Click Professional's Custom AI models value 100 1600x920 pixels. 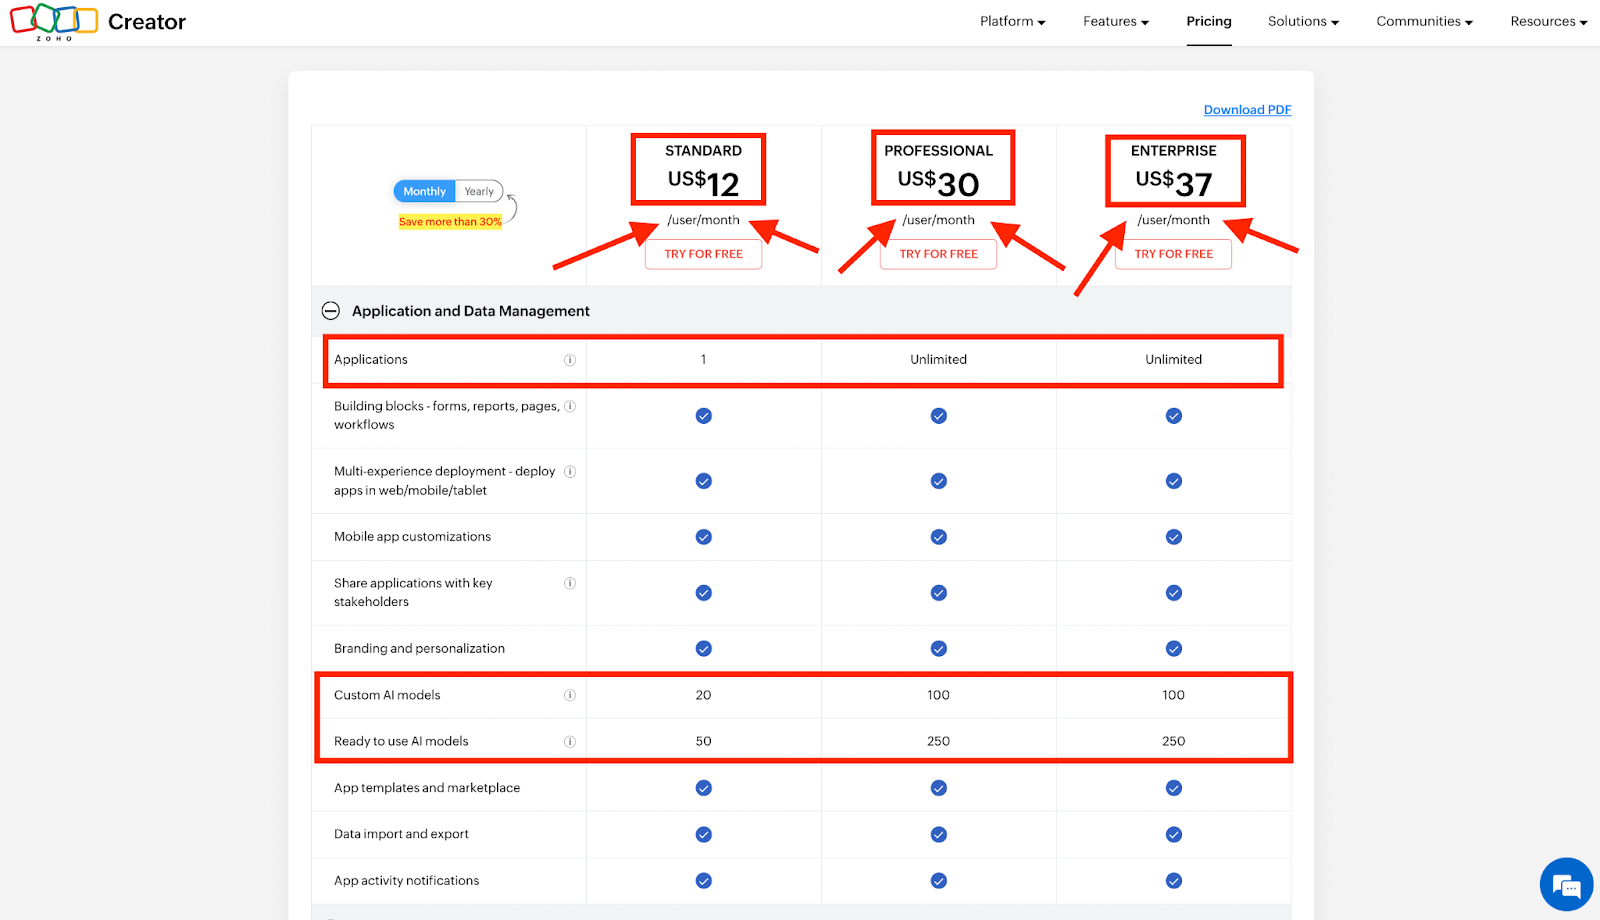coord(939,695)
